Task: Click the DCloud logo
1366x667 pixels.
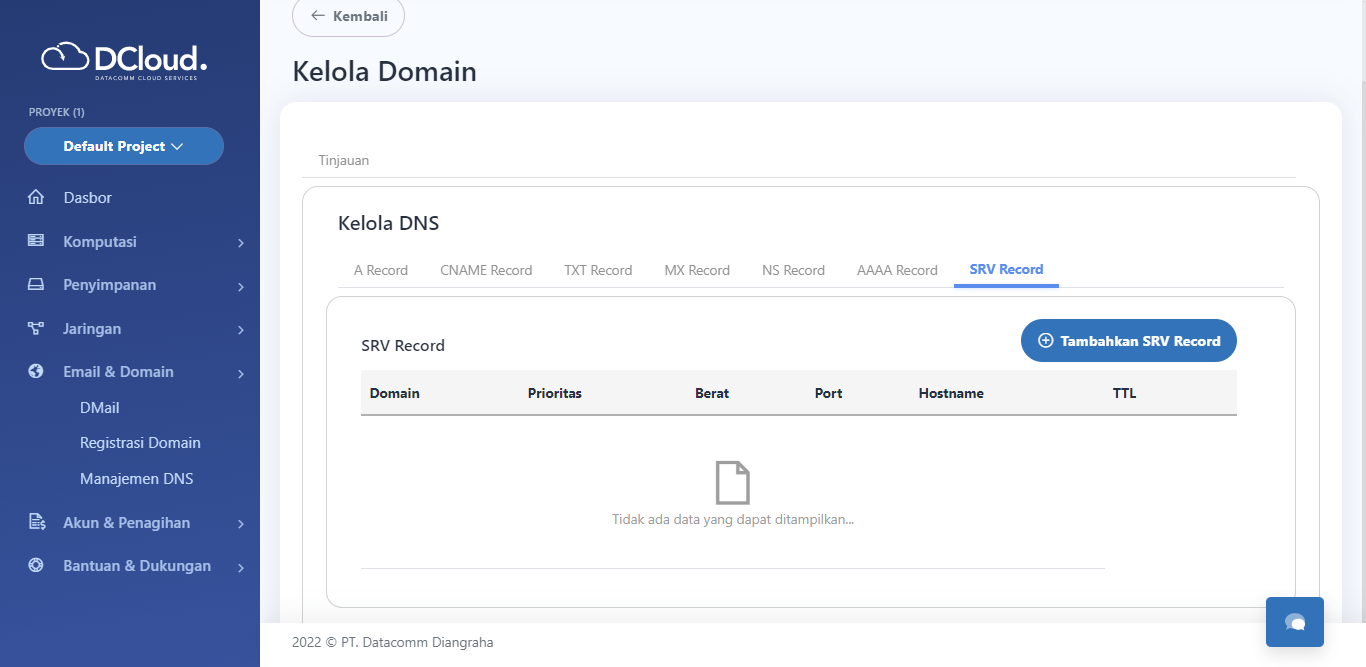Action: coord(124,59)
